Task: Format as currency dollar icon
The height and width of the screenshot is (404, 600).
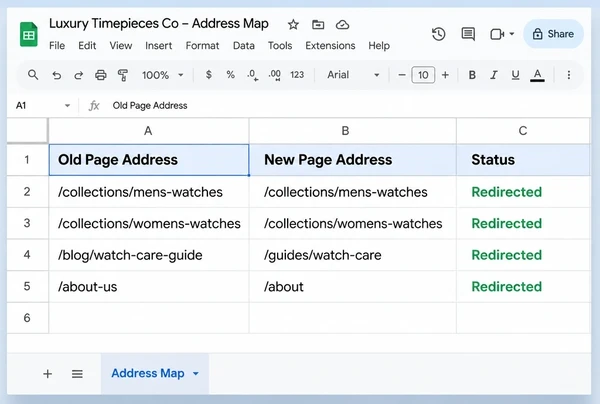Action: tap(209, 75)
